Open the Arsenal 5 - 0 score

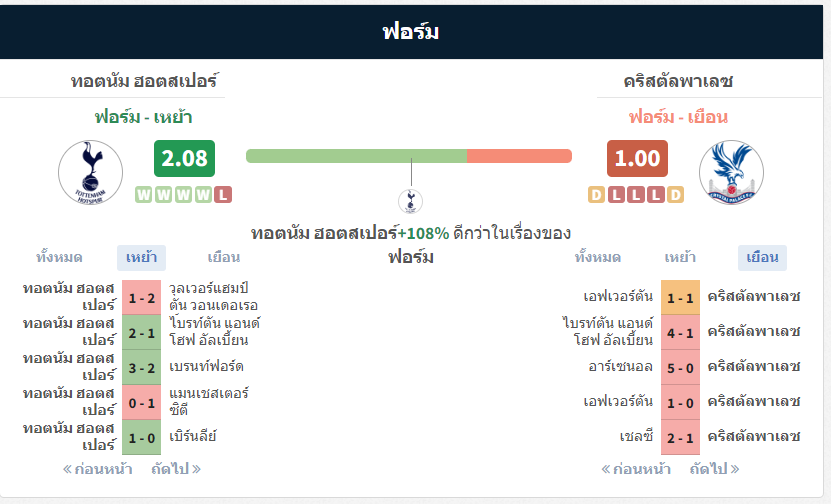680,367
